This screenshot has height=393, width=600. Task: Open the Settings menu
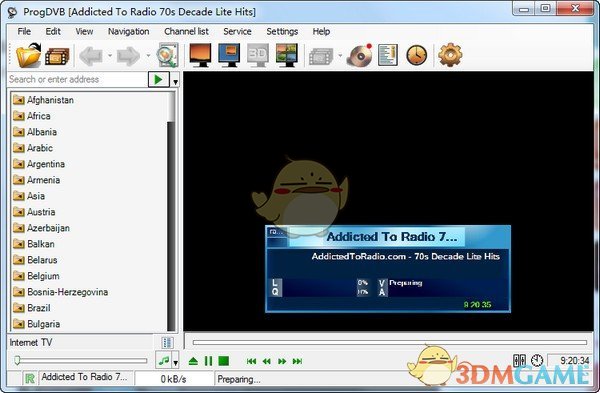point(282,31)
